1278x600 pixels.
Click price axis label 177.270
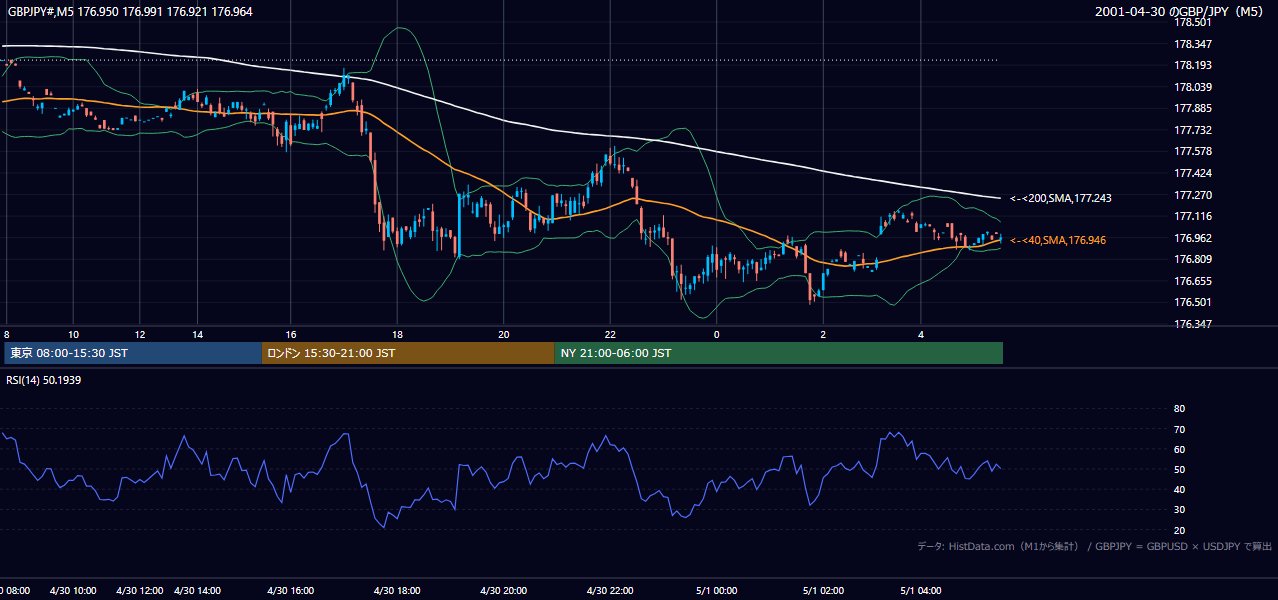point(1192,195)
